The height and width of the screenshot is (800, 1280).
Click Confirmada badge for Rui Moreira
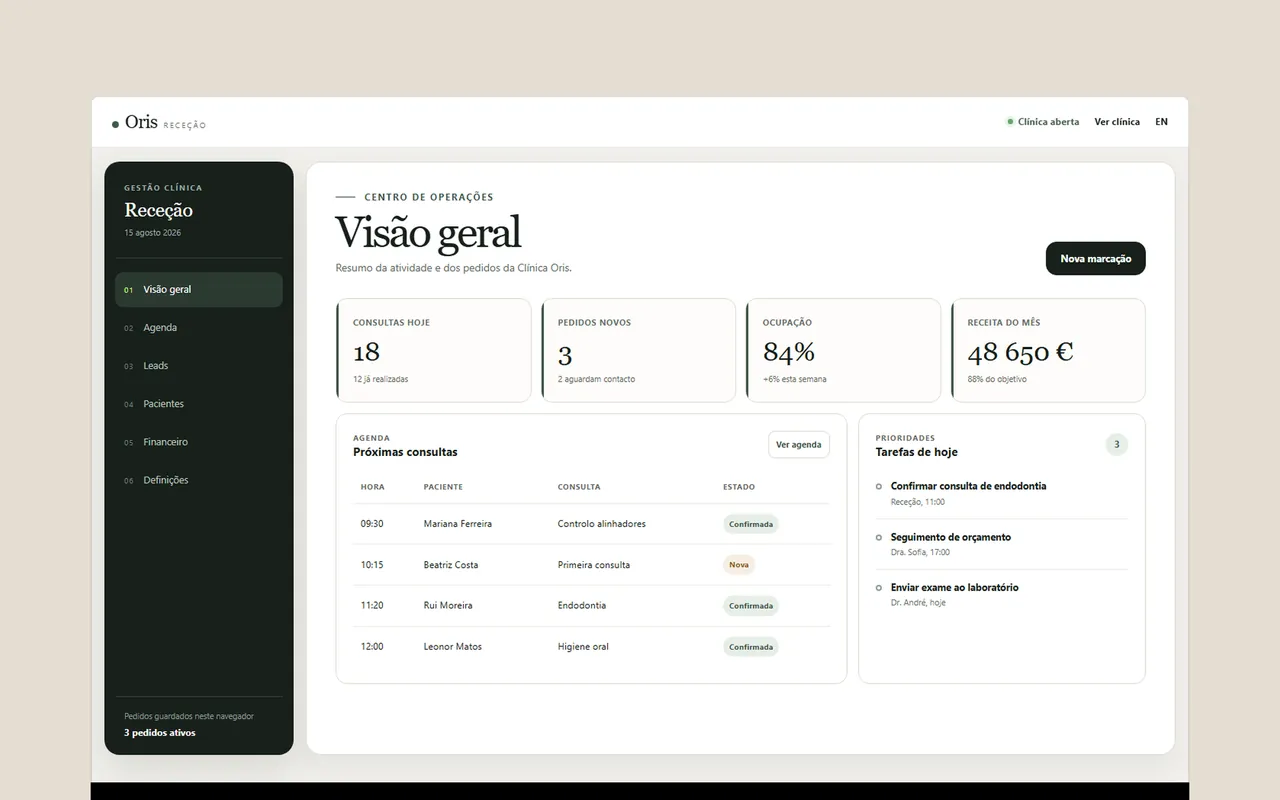click(751, 606)
